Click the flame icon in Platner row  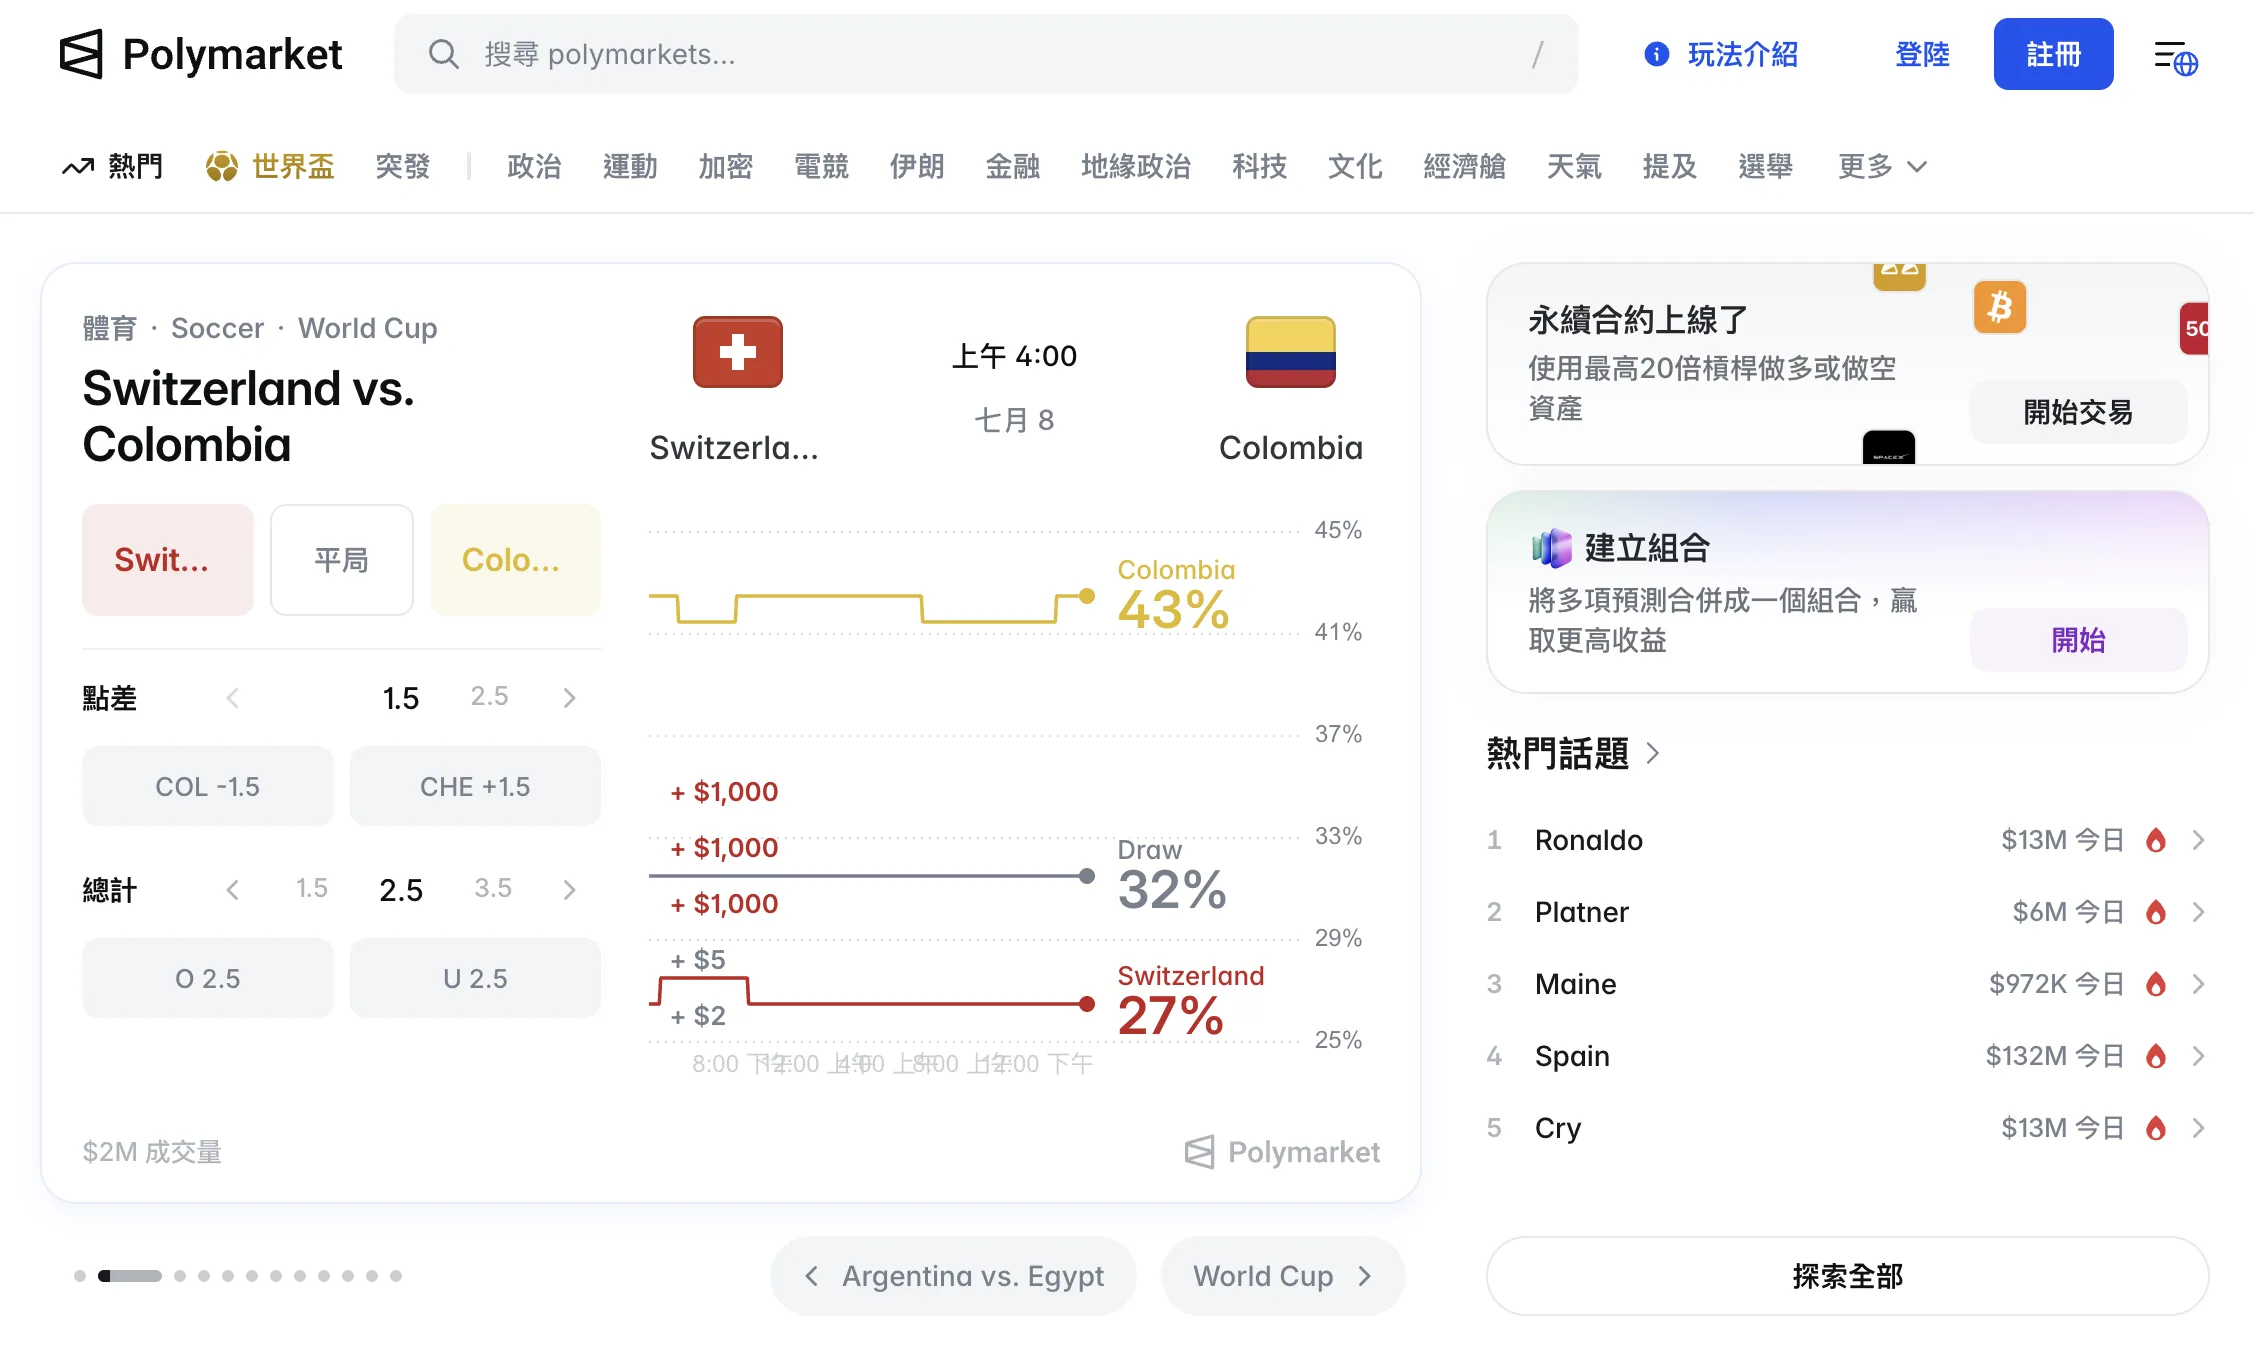coord(2156,912)
